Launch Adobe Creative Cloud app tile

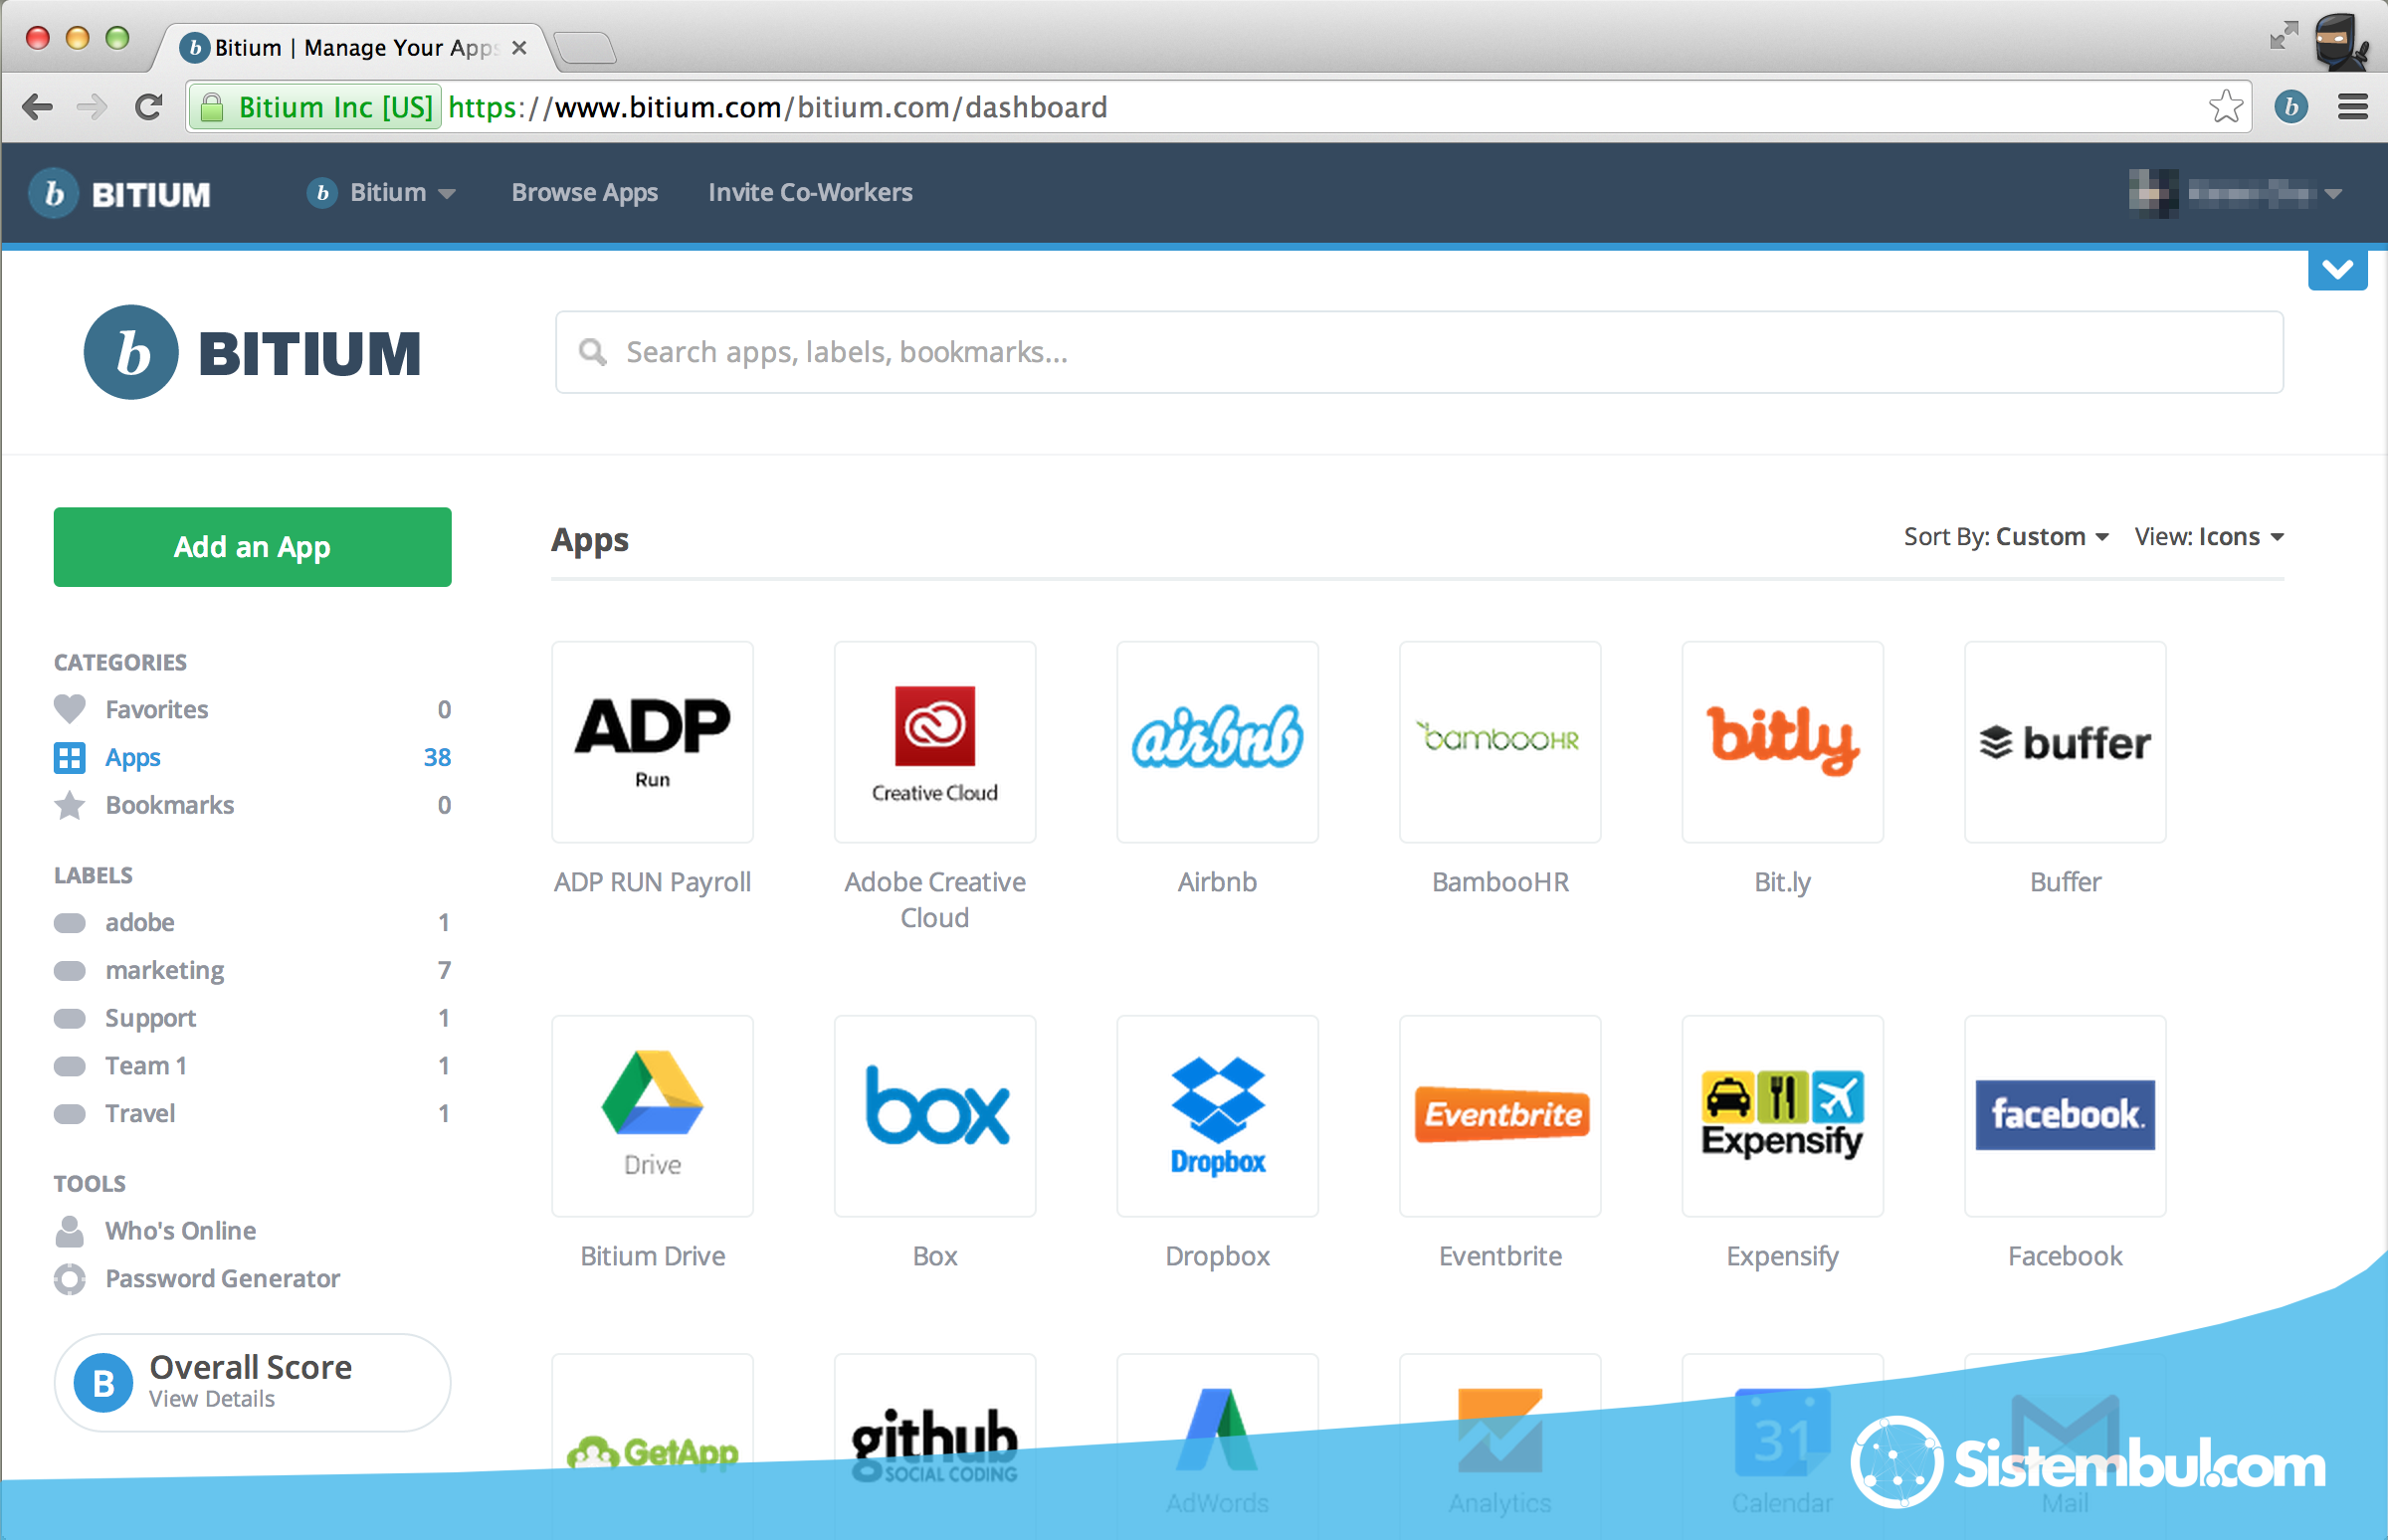pyautogui.click(x=935, y=742)
